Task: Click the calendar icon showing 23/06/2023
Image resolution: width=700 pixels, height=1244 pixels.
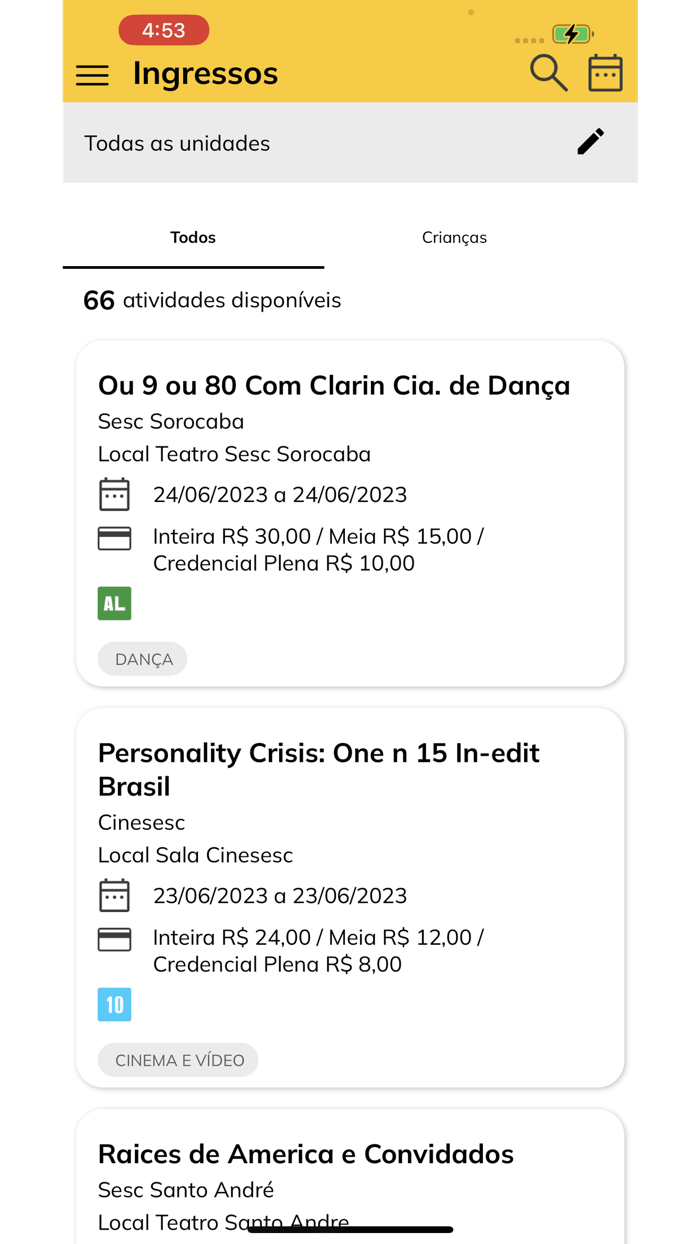Action: click(x=115, y=895)
